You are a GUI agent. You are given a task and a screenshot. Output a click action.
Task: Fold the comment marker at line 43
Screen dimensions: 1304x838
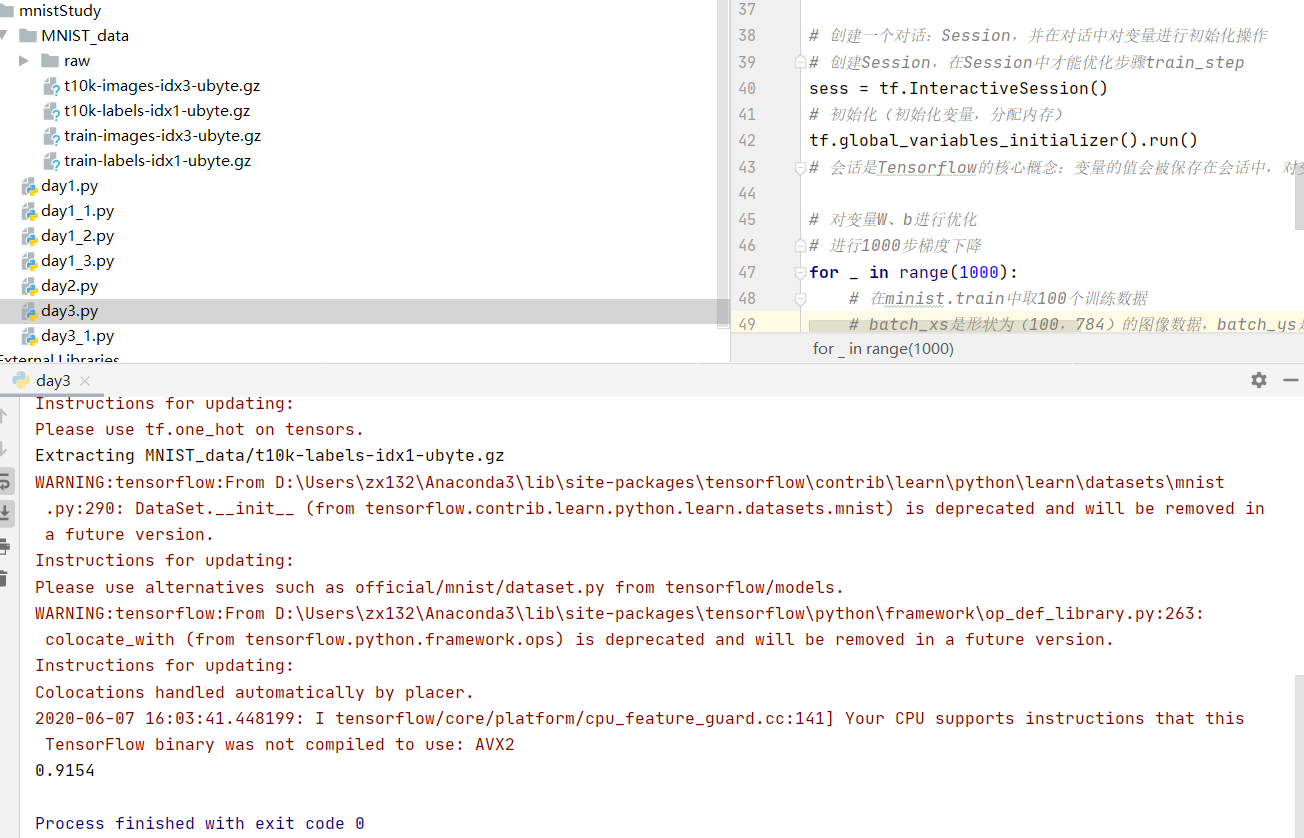(x=799, y=167)
